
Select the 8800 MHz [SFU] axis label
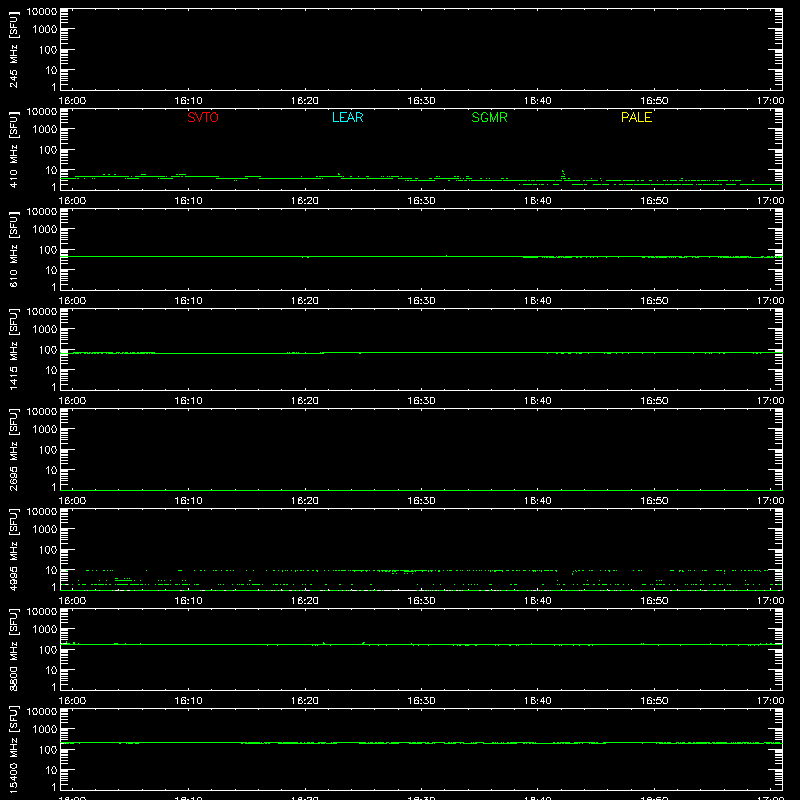coord(14,650)
